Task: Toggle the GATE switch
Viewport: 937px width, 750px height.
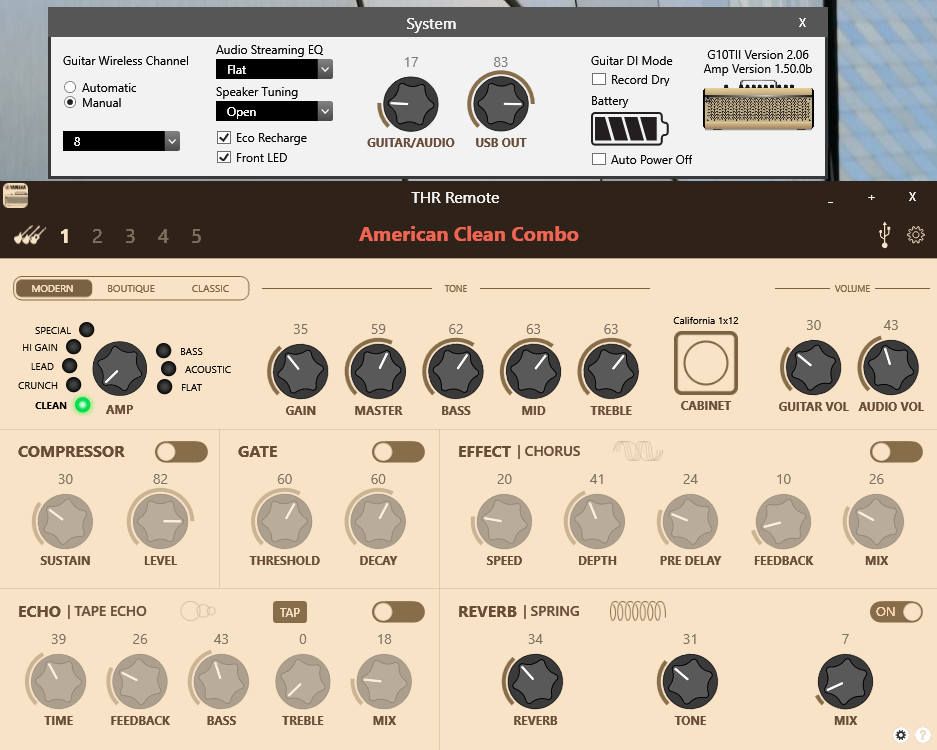Action: click(x=398, y=452)
